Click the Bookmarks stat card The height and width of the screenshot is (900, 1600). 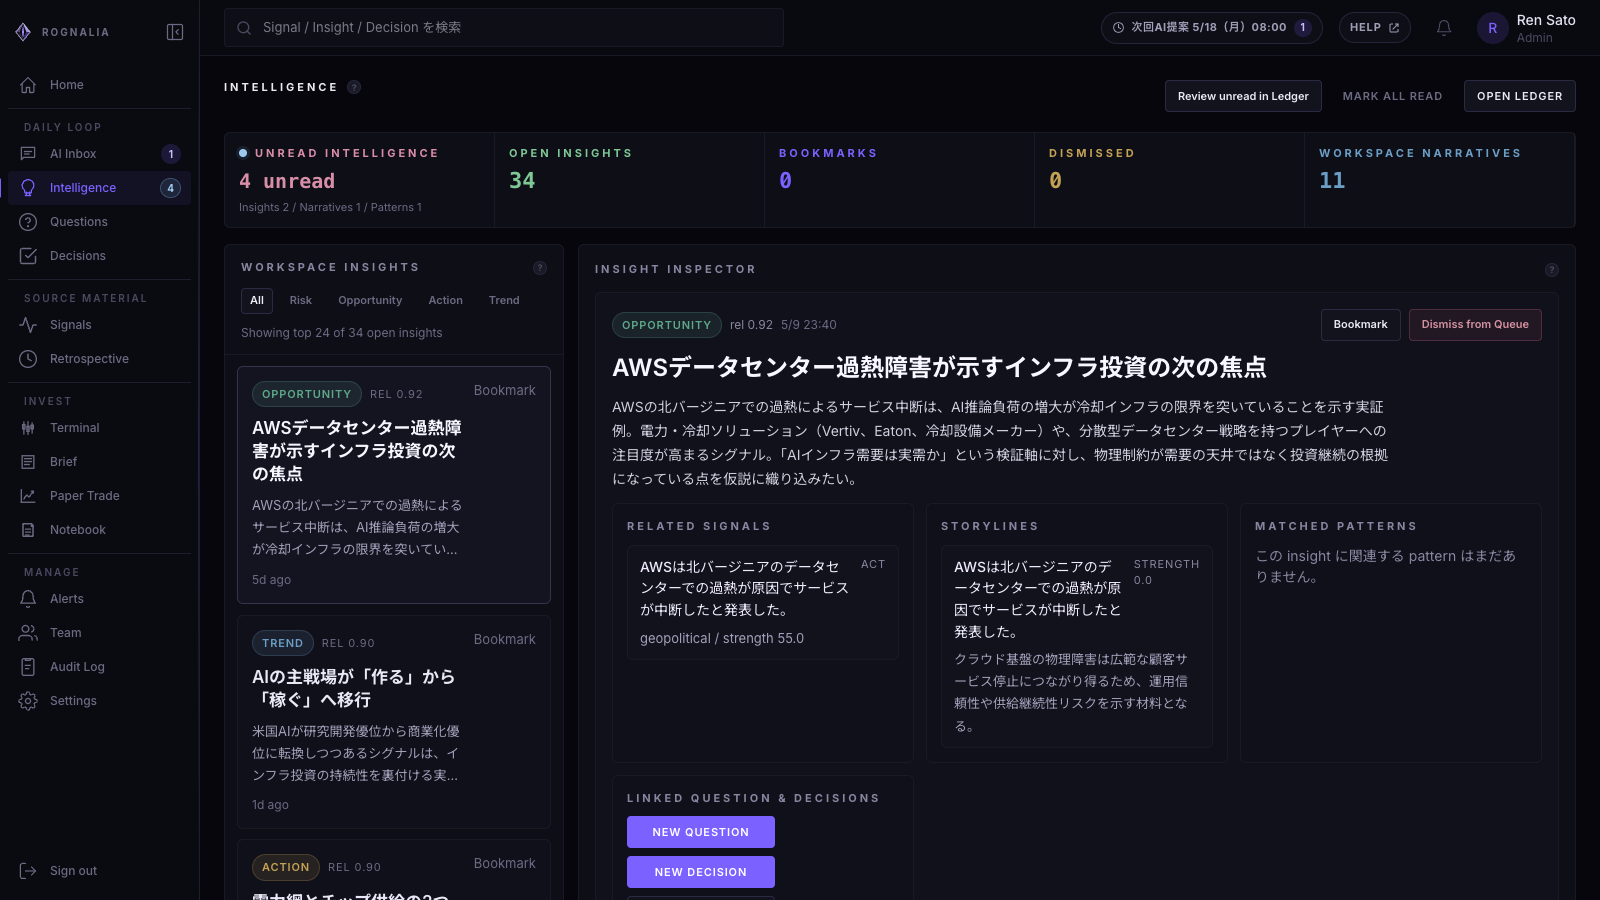[900, 180]
